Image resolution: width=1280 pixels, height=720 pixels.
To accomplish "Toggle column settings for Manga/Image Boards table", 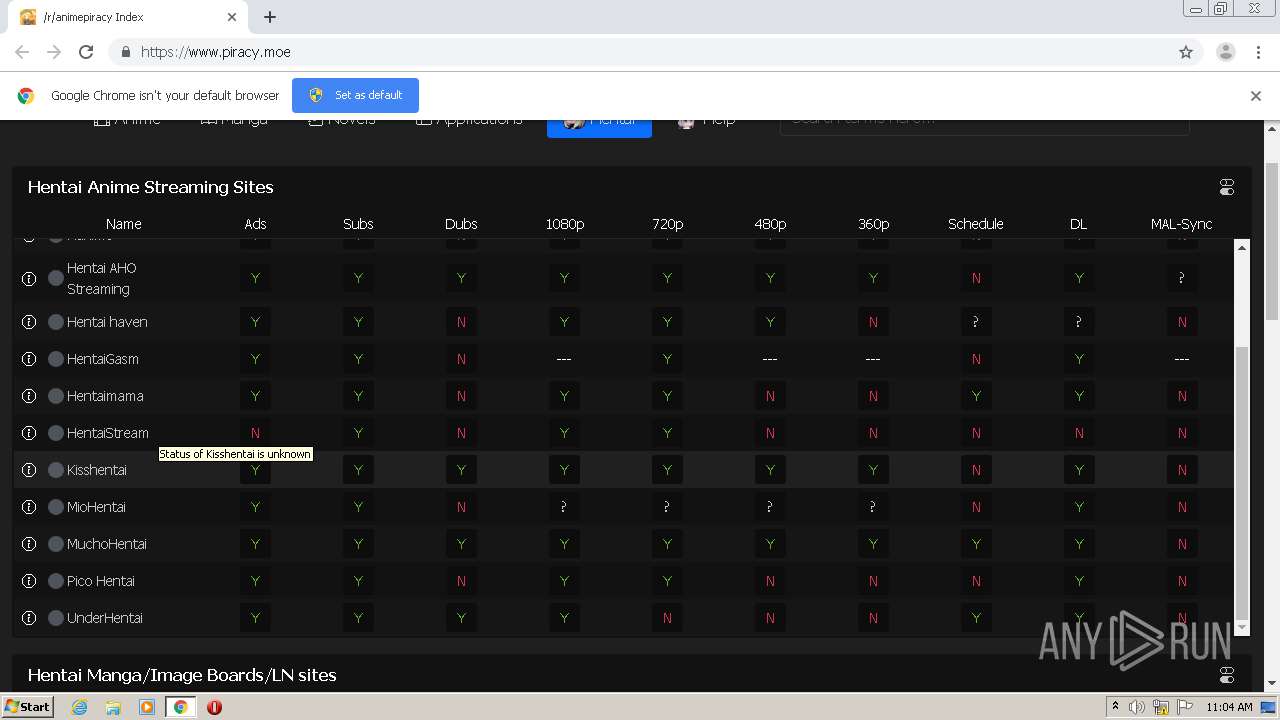I will pyautogui.click(x=1227, y=675).
